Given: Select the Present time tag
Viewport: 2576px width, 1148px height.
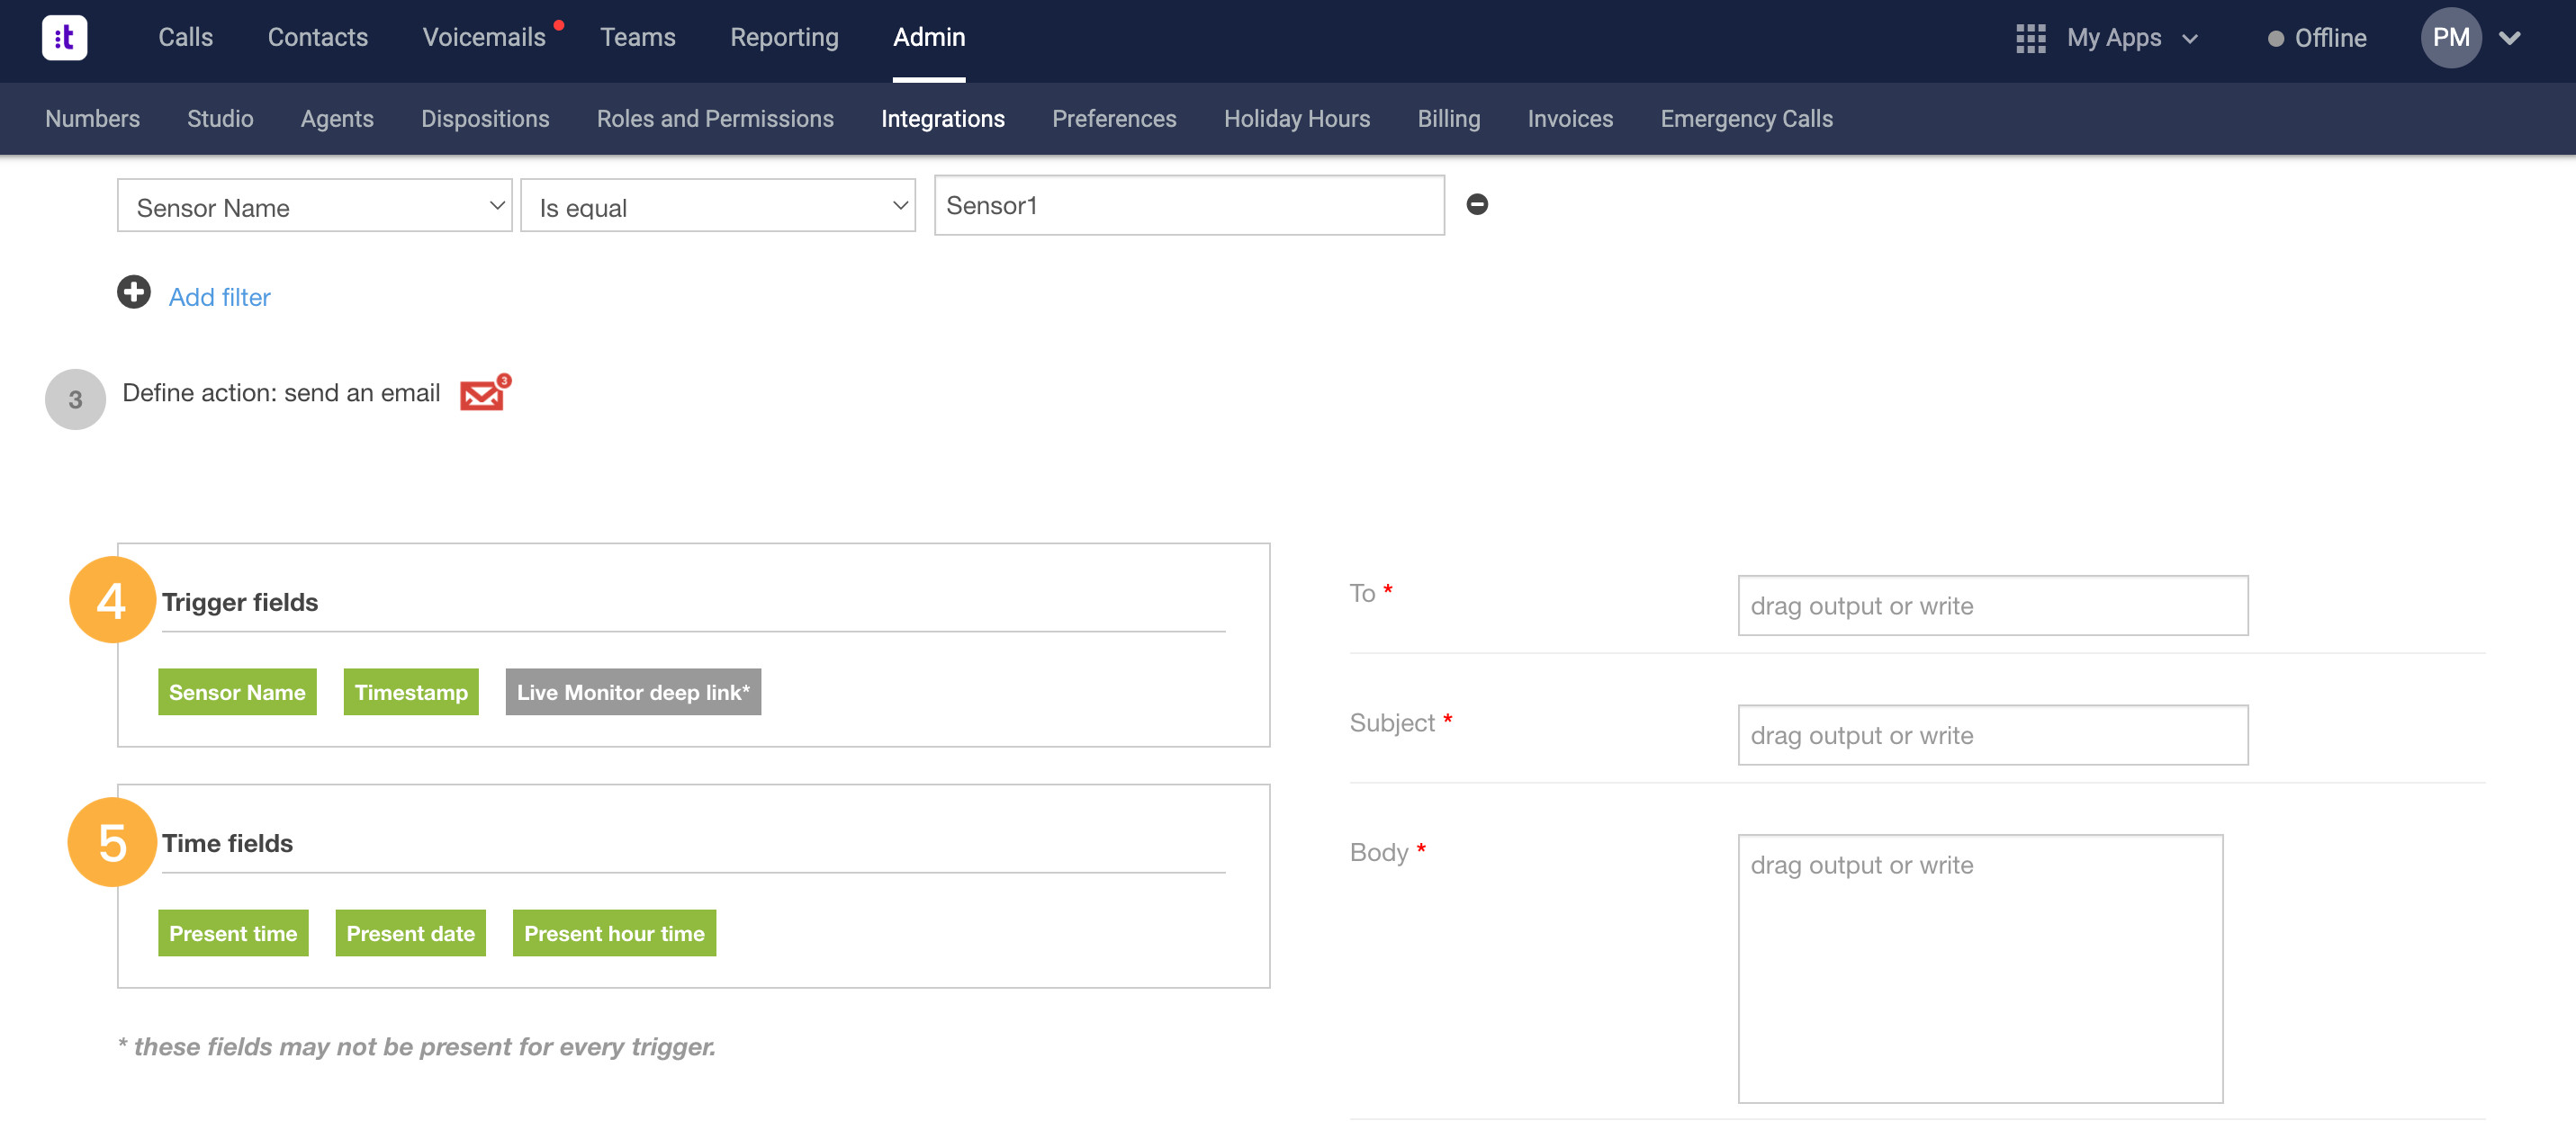Looking at the screenshot, I should click(233, 932).
